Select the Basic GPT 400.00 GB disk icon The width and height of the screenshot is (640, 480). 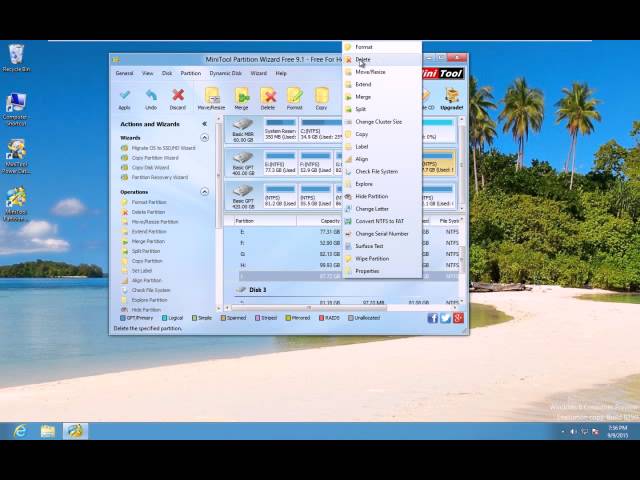[x=243, y=164]
